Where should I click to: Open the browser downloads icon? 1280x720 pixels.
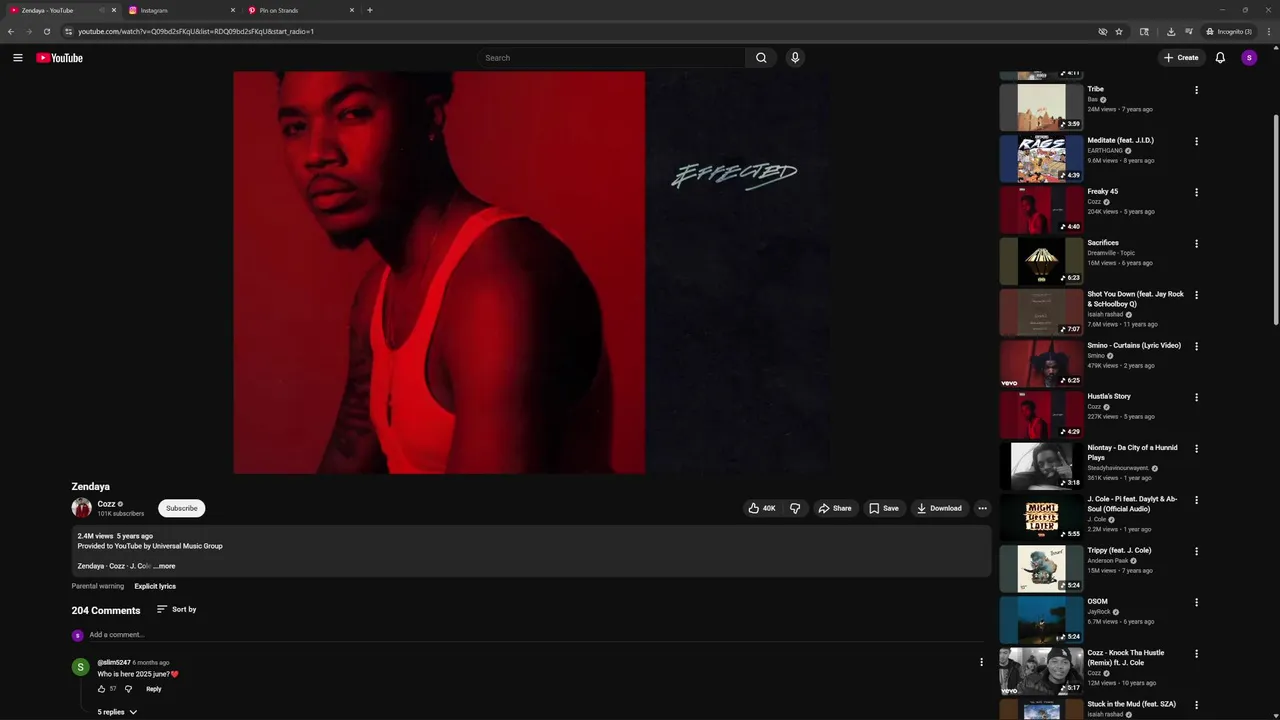click(x=1171, y=31)
